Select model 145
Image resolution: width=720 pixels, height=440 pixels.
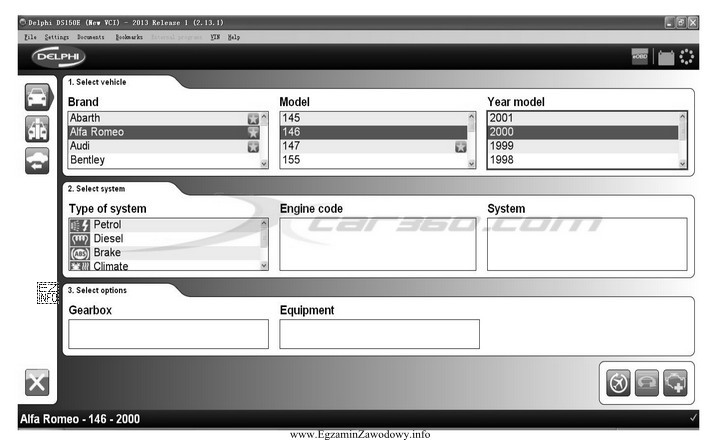pyautogui.click(x=374, y=118)
